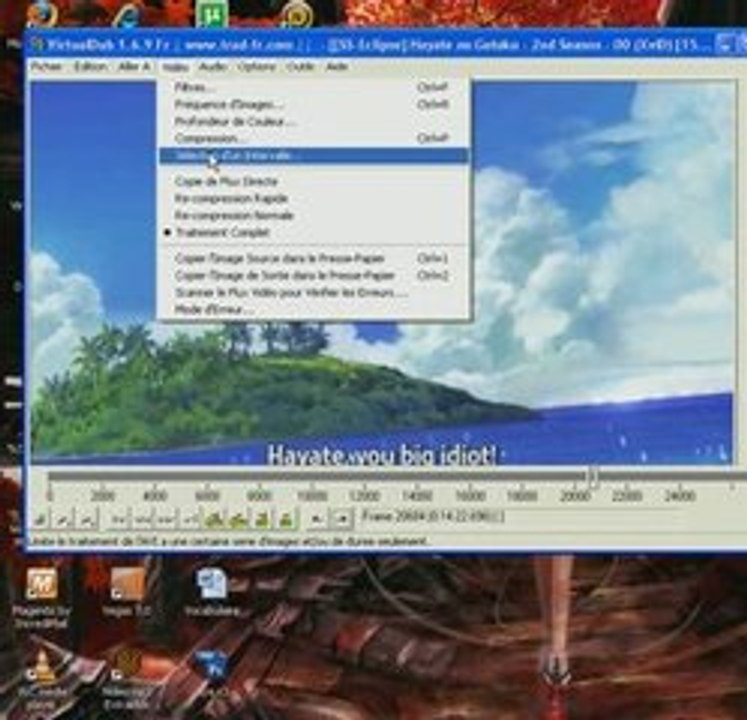Viewport: 747px width, 720px height.
Task: Jump to end of video icon
Action: coord(190,519)
